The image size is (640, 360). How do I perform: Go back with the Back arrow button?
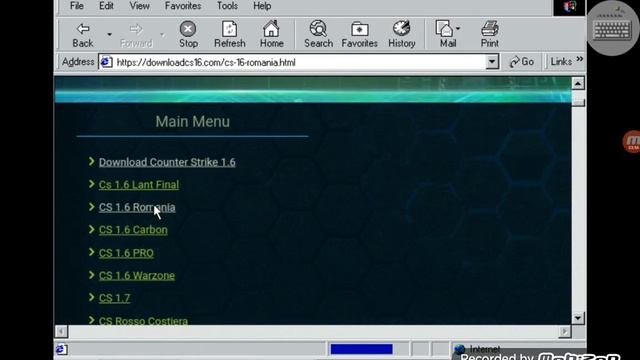pos(83,35)
